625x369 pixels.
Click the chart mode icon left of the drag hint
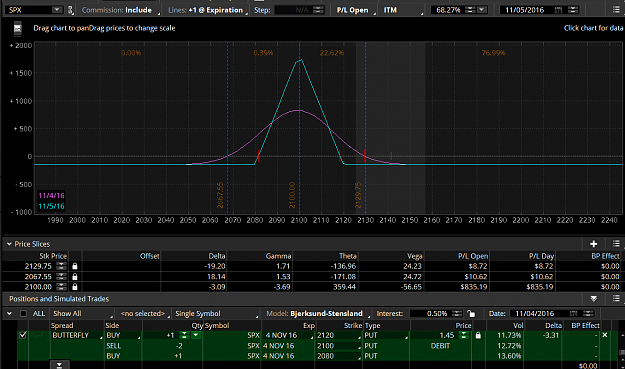pyautogui.click(x=18, y=28)
